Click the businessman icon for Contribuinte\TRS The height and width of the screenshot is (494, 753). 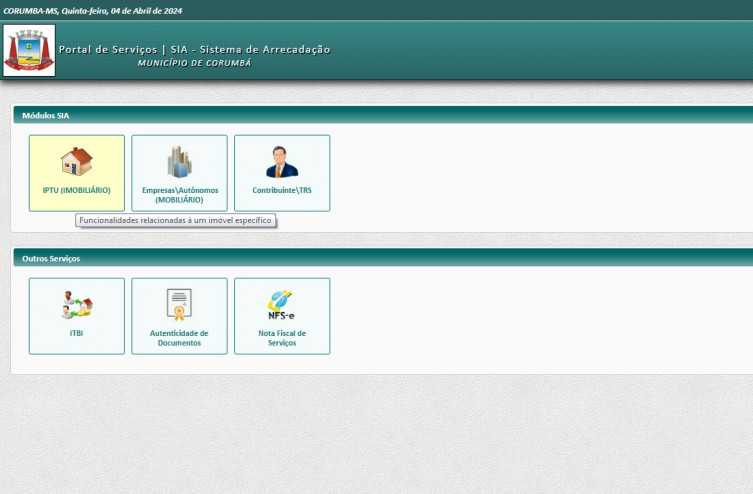tap(282, 161)
